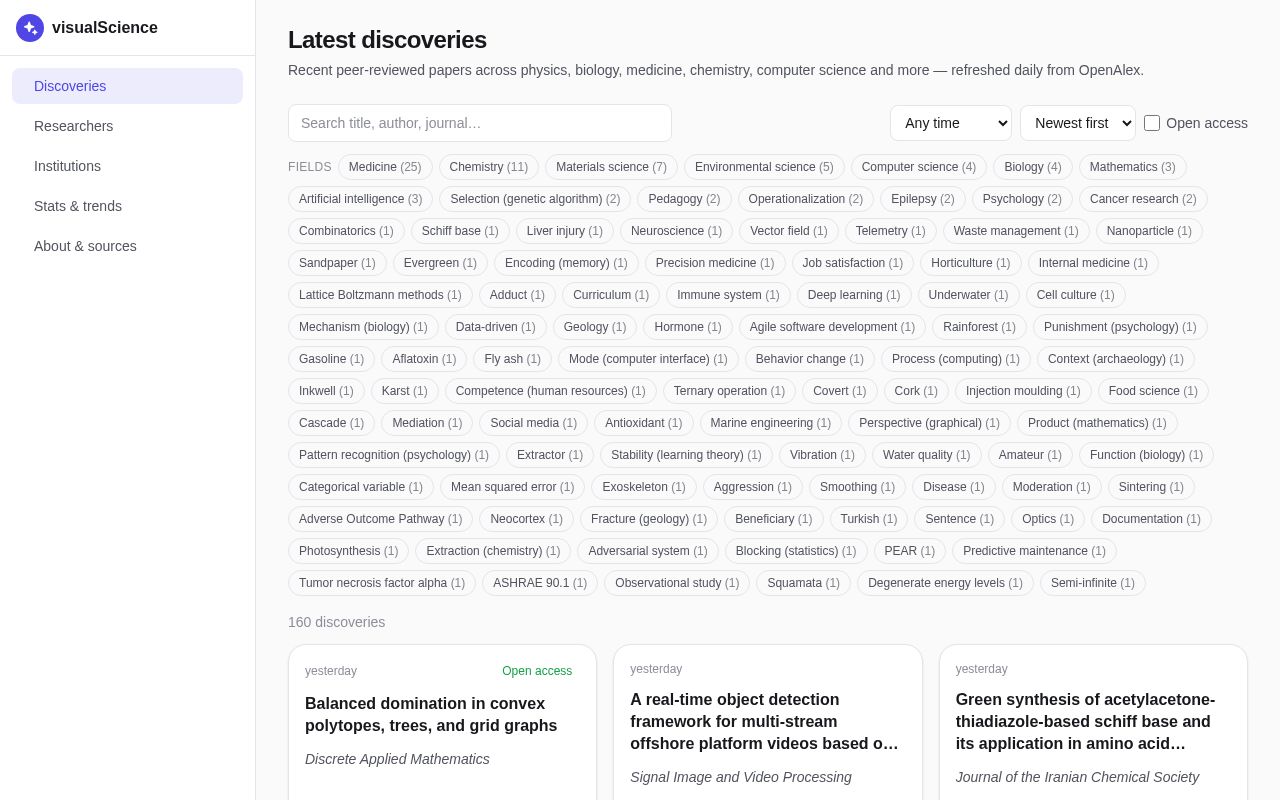1280x800 pixels.
Task: Open Balanced domination in convex polytopes paper
Action: [431, 715]
